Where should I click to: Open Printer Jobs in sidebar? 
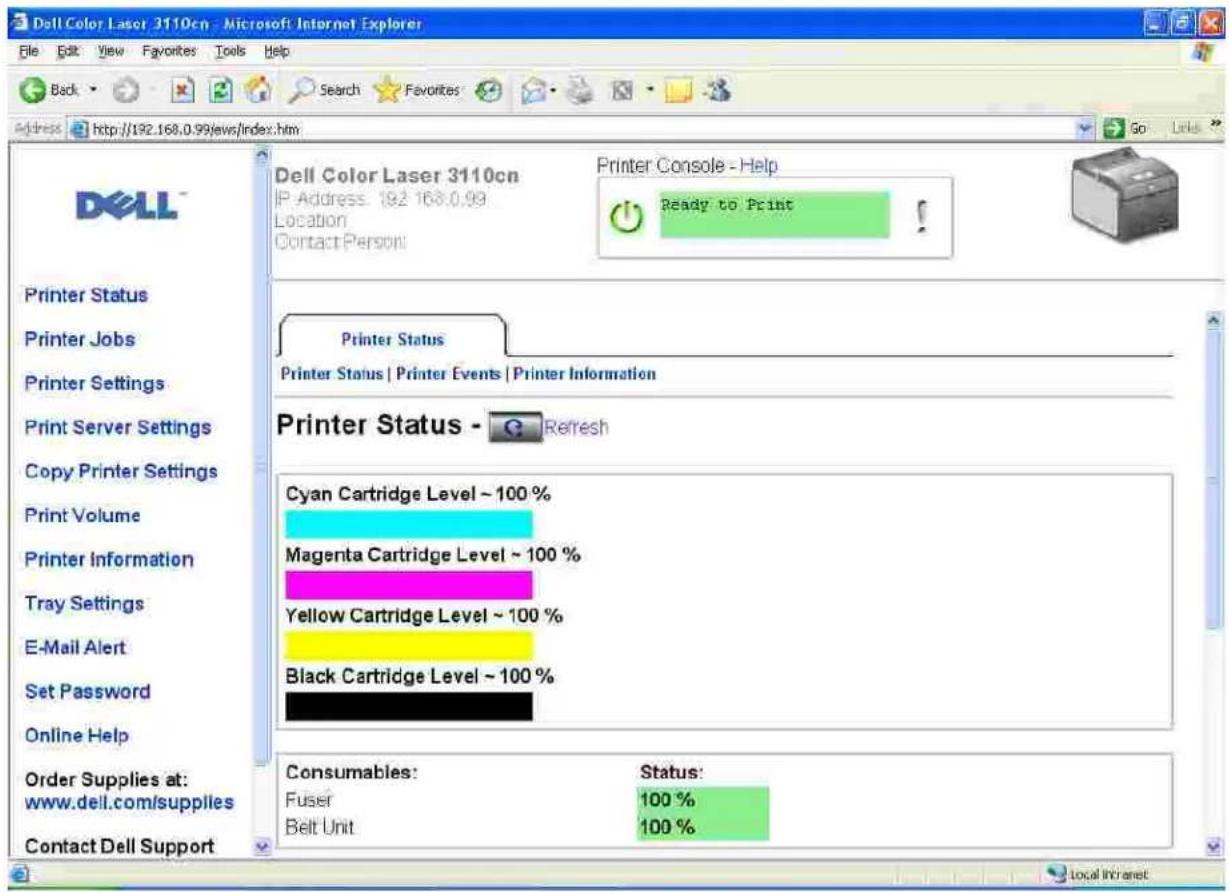click(79, 339)
